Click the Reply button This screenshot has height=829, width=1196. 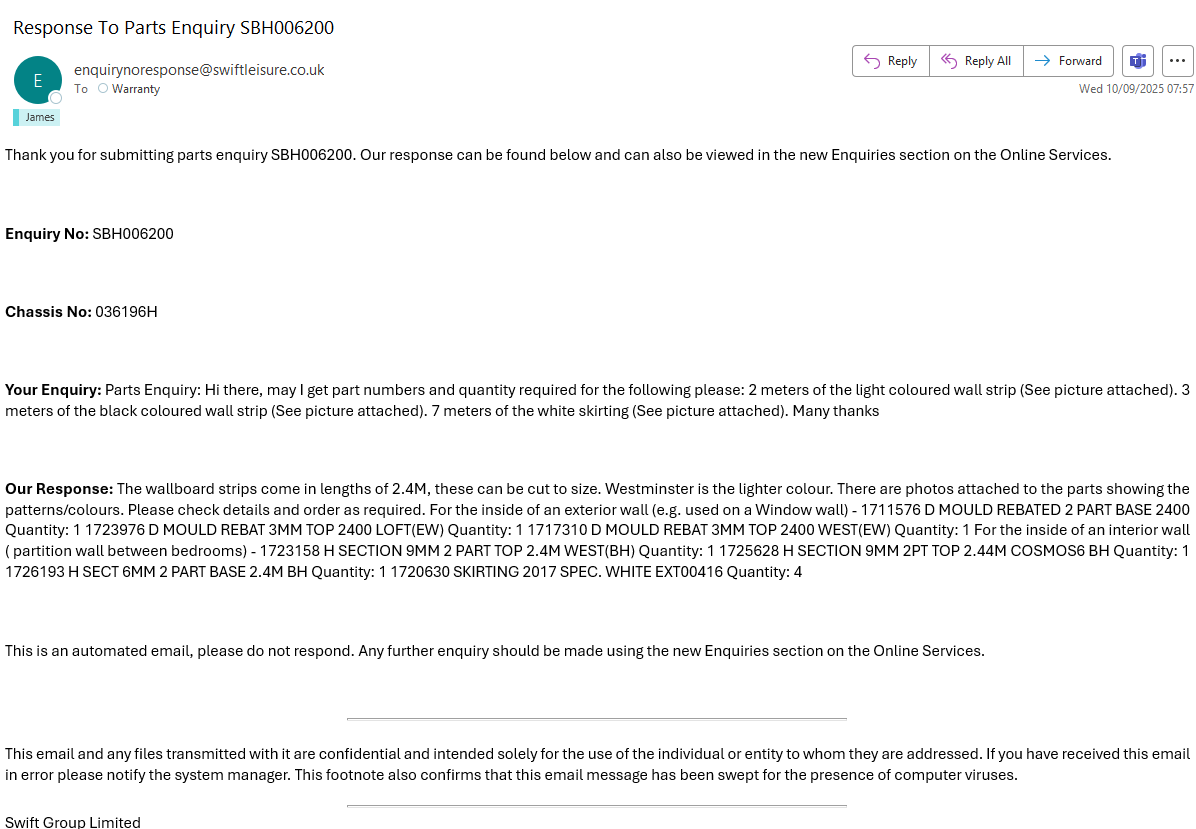[x=890, y=61]
